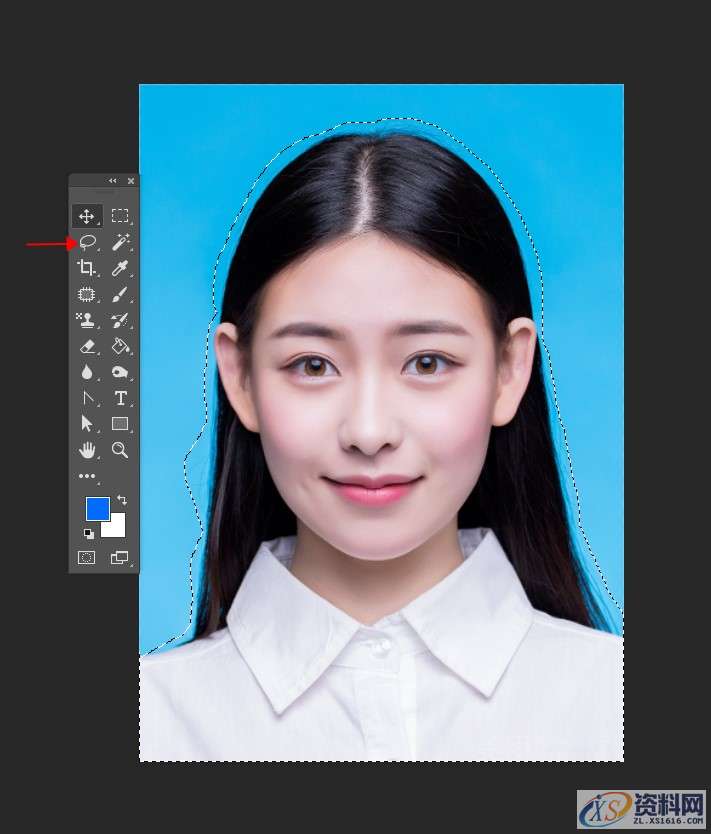Select the Crop tool
This screenshot has width=711, height=834.
tap(87, 268)
